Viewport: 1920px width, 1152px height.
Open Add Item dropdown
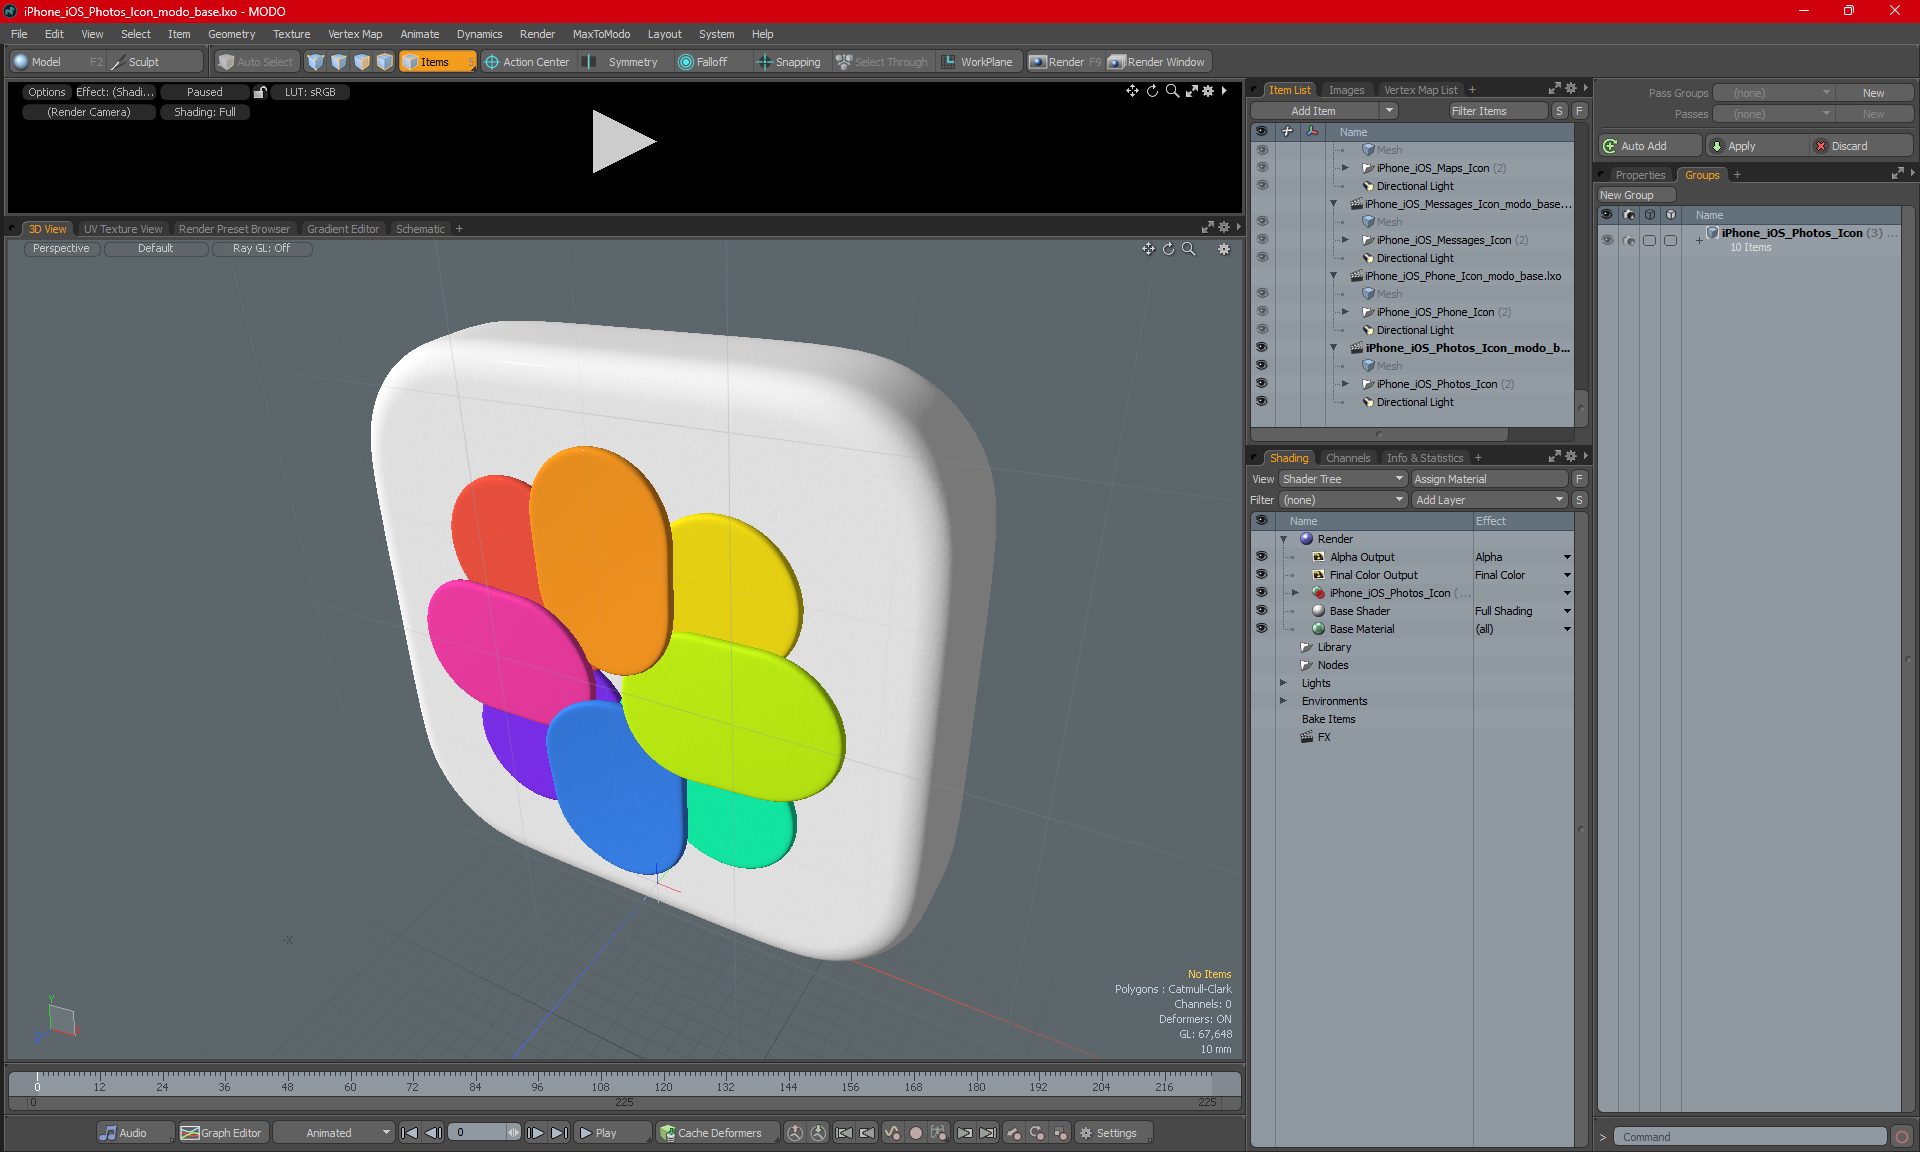coord(1324,111)
